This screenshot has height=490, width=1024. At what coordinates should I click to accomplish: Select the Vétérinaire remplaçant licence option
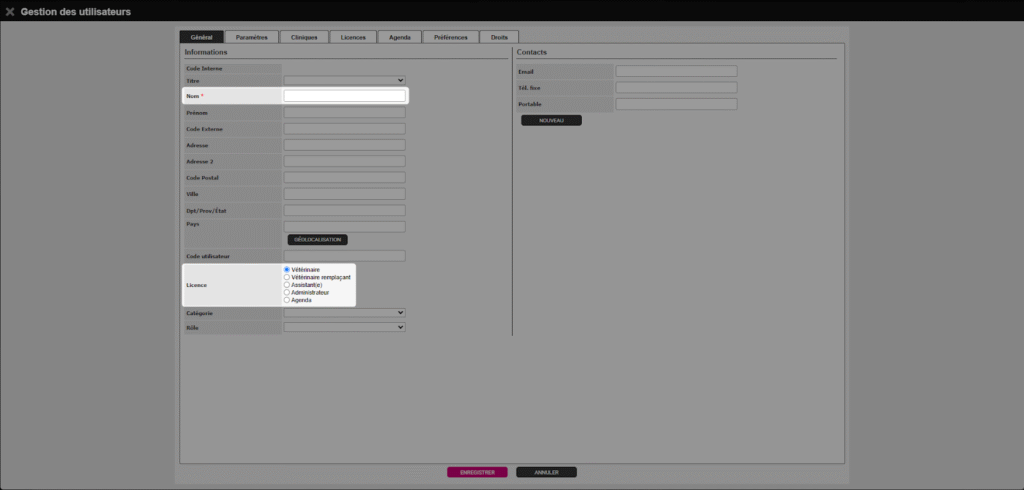pyautogui.click(x=288, y=277)
